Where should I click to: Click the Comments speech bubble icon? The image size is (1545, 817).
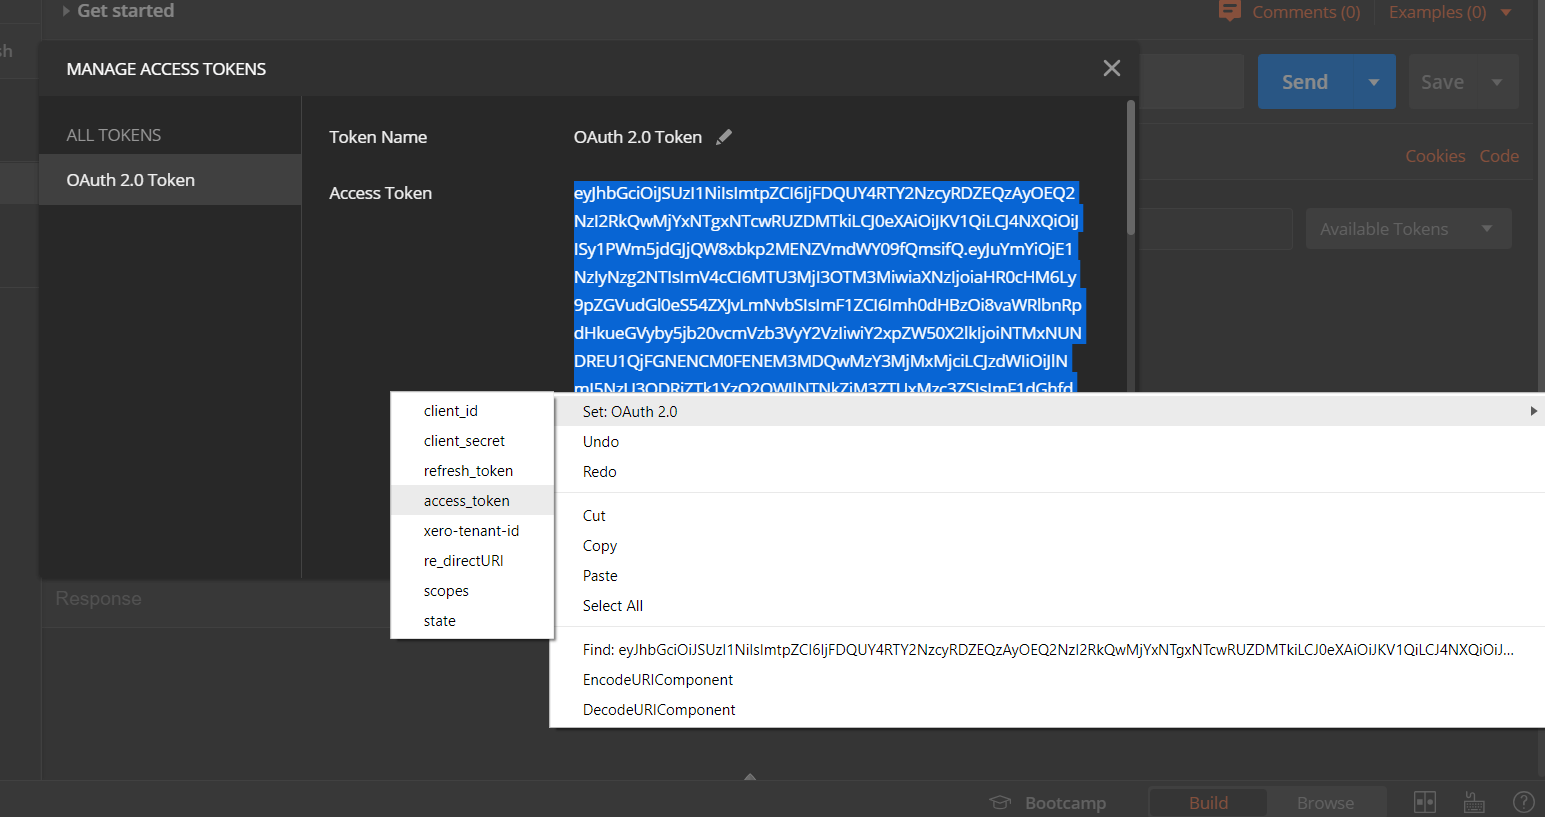1229,11
